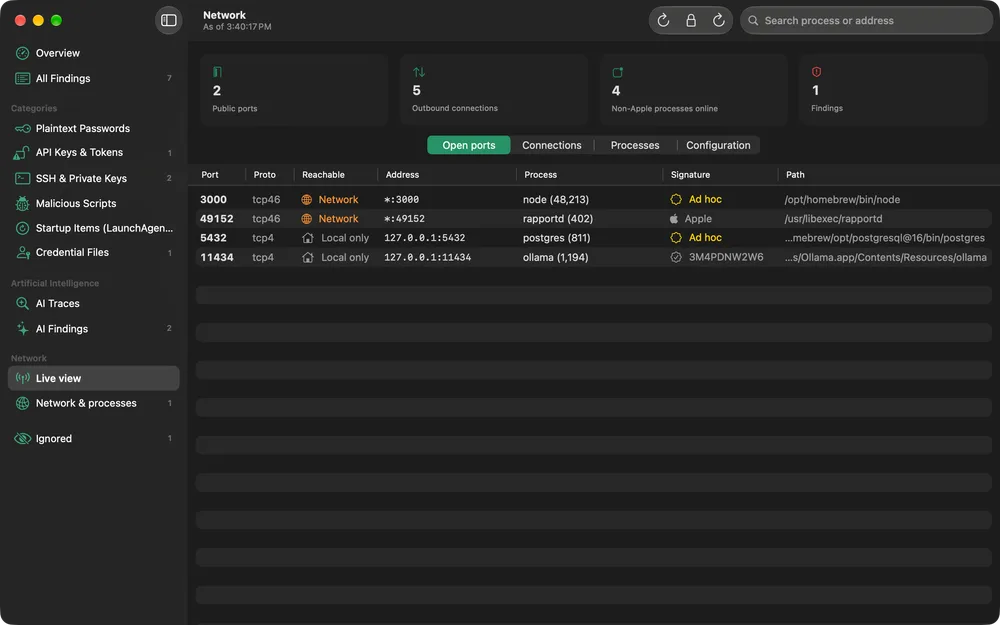Select port 11434 in the table
The height and width of the screenshot is (625, 1000).
217,258
